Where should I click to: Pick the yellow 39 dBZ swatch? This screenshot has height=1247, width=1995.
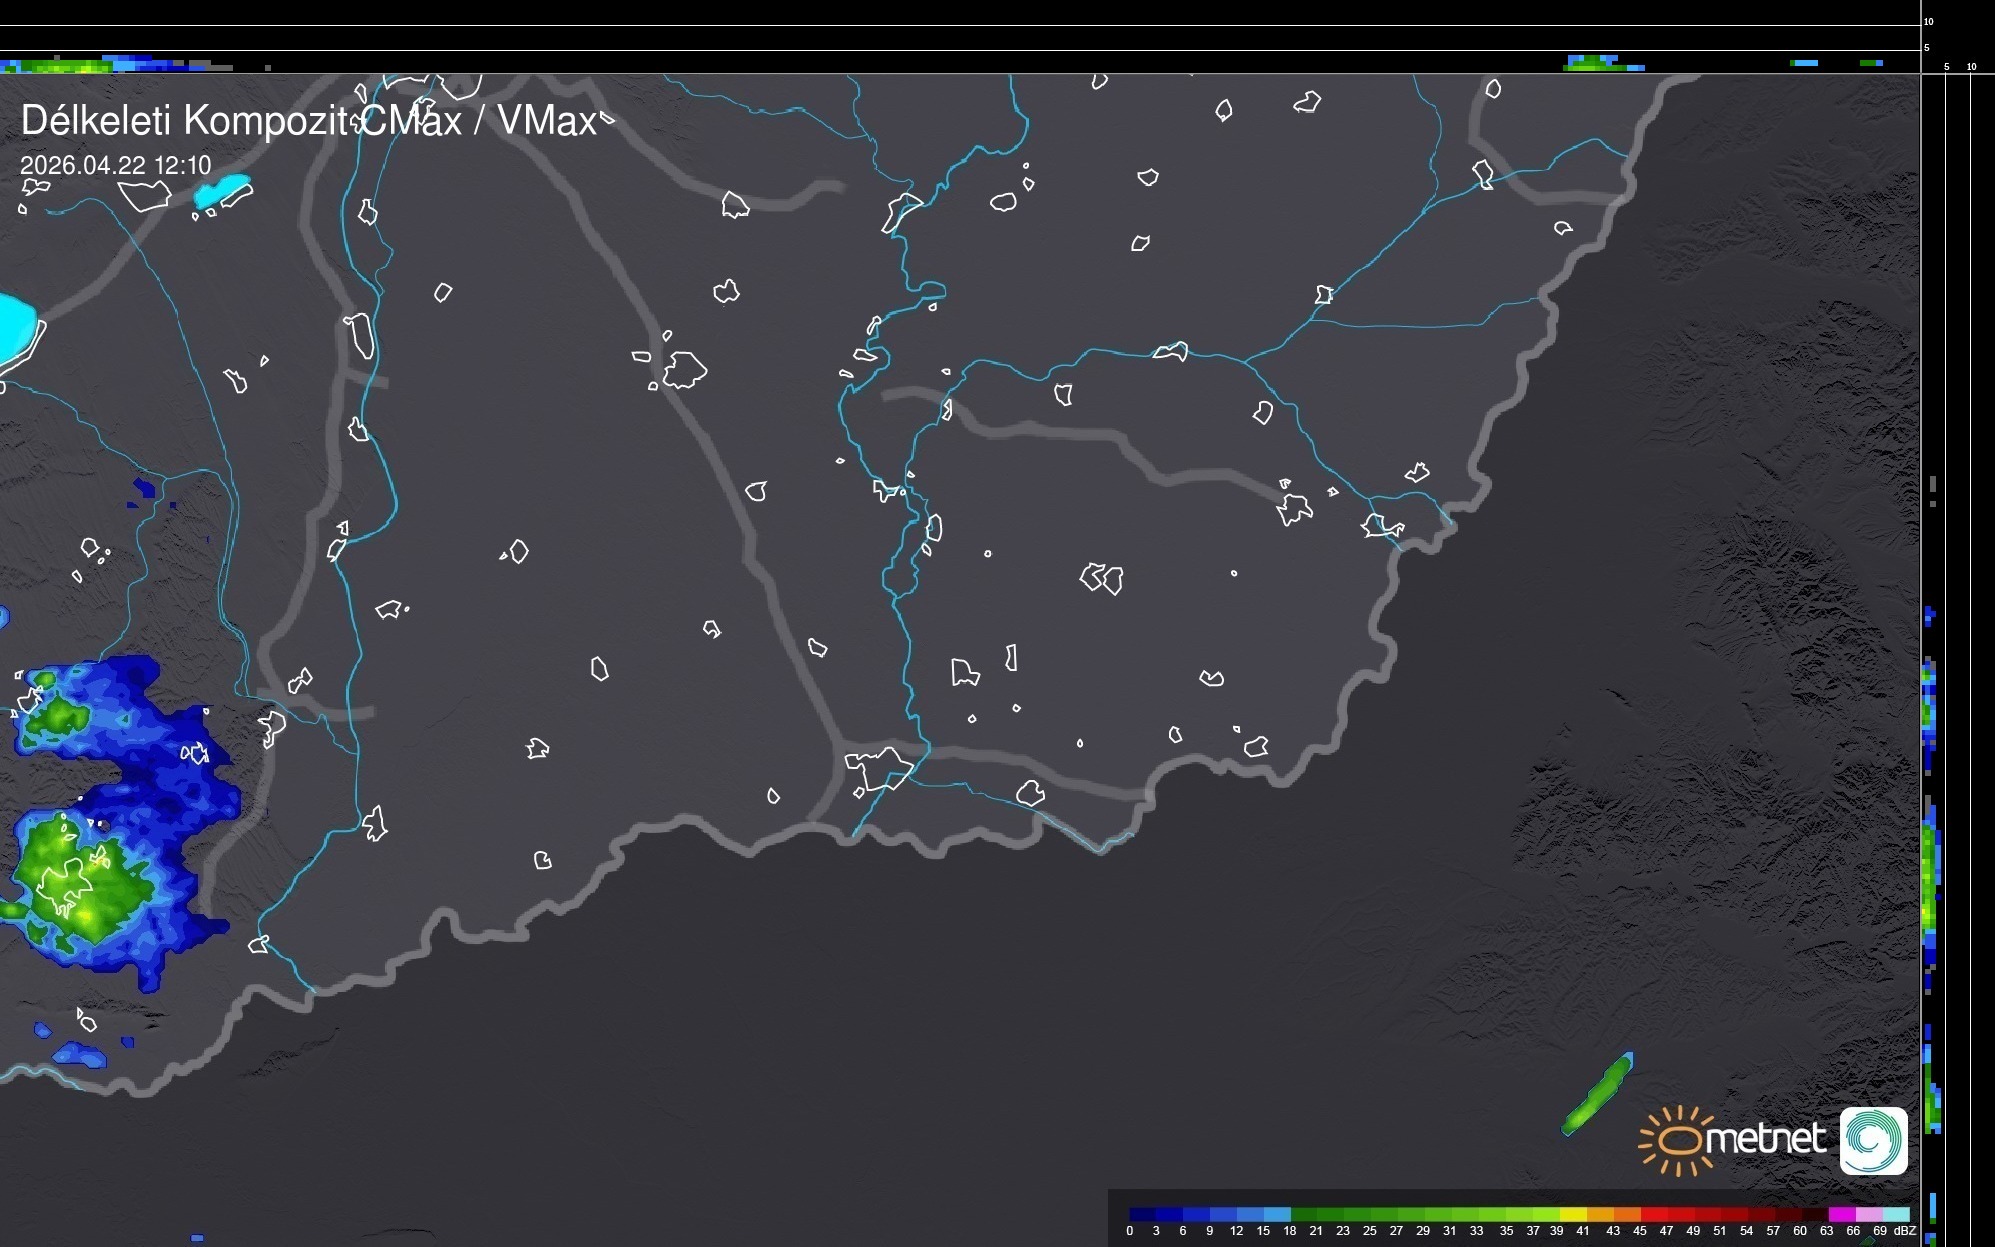(1574, 1214)
